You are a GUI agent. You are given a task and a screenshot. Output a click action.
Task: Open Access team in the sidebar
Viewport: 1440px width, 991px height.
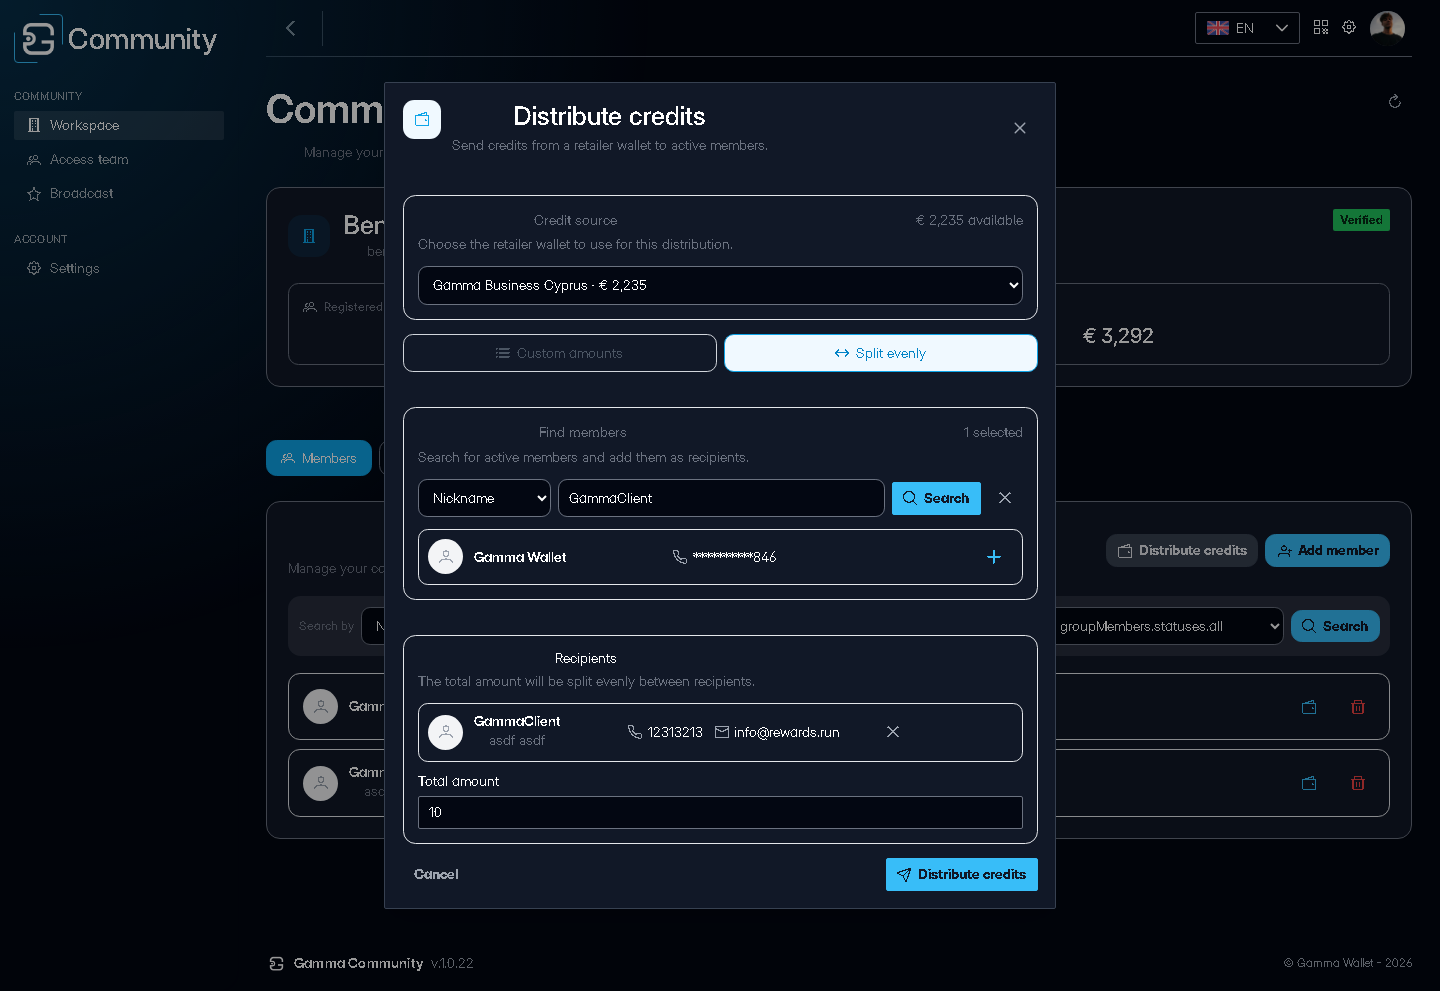[x=119, y=159]
